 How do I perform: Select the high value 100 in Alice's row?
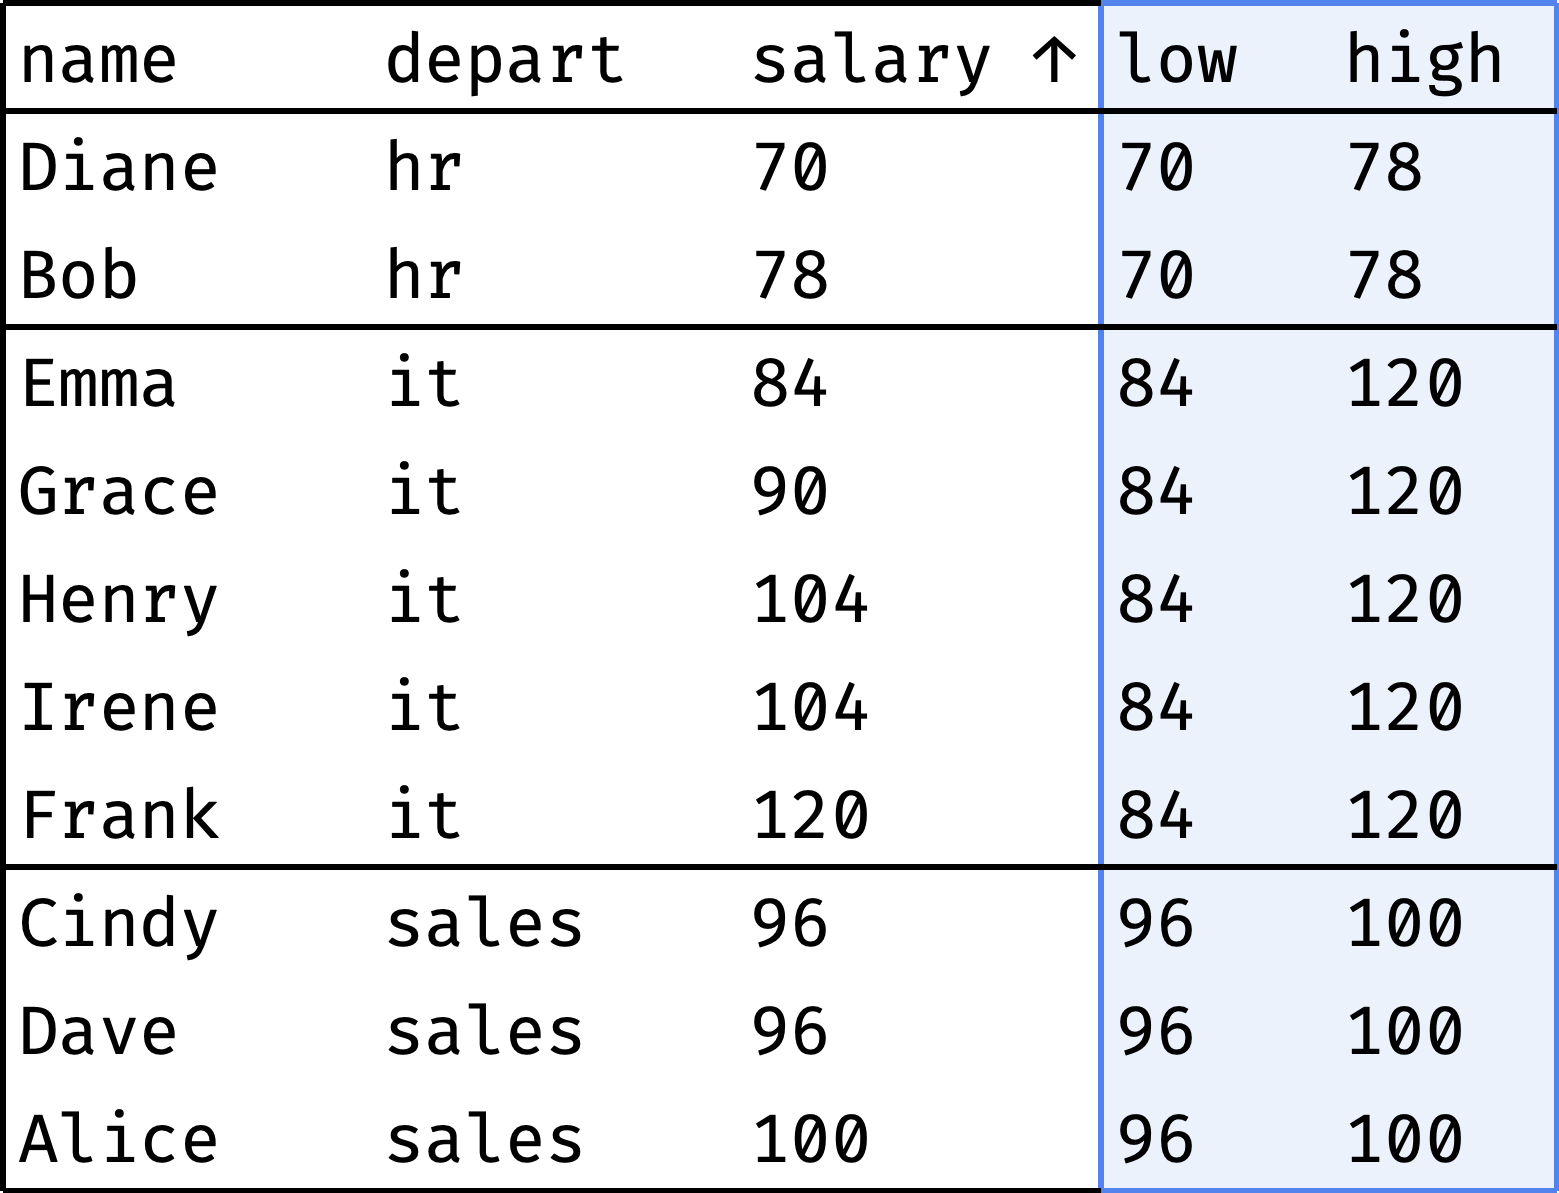pyautogui.click(x=1404, y=1139)
